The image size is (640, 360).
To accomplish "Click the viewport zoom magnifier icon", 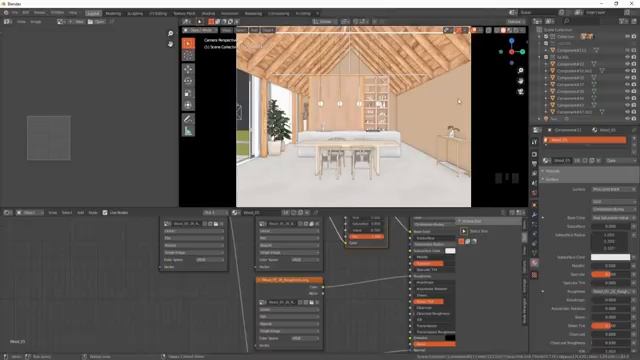I will tap(520, 71).
